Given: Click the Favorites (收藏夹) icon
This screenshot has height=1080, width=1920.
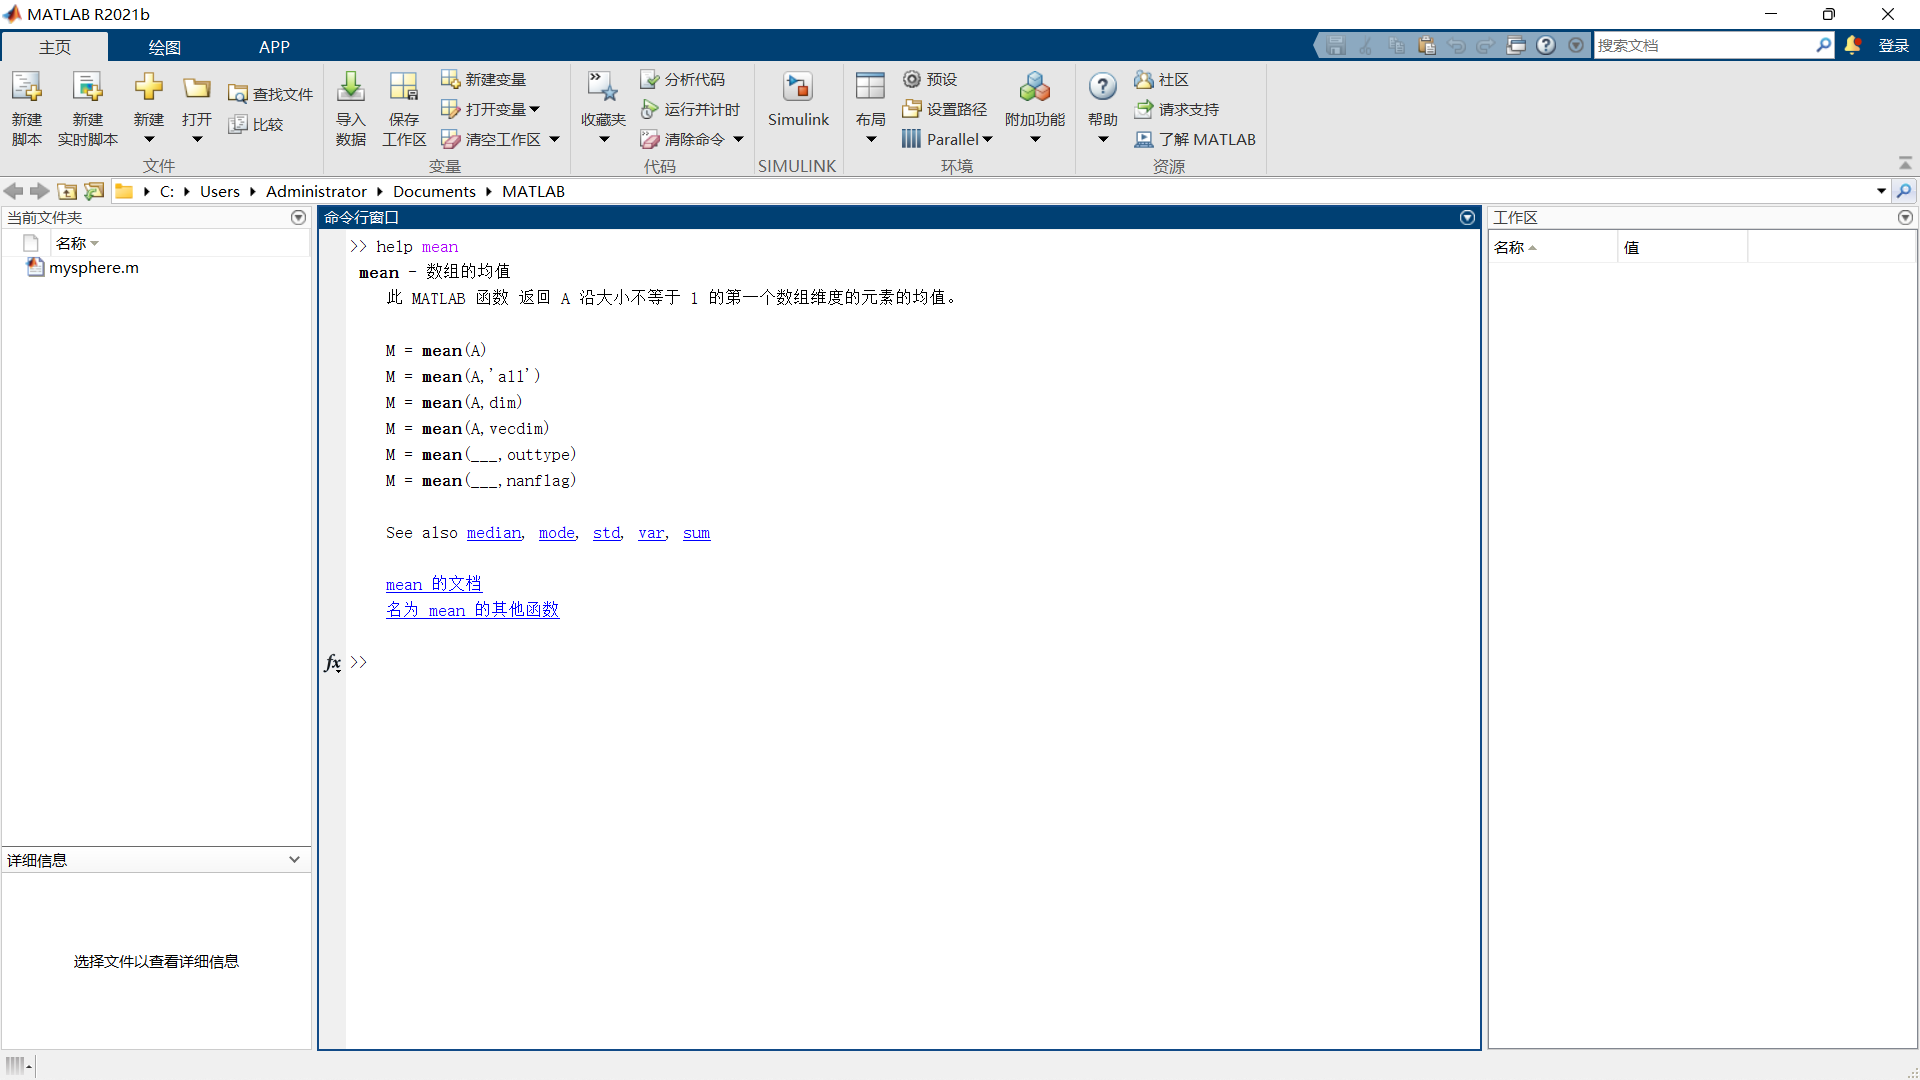Looking at the screenshot, I should click(x=604, y=88).
